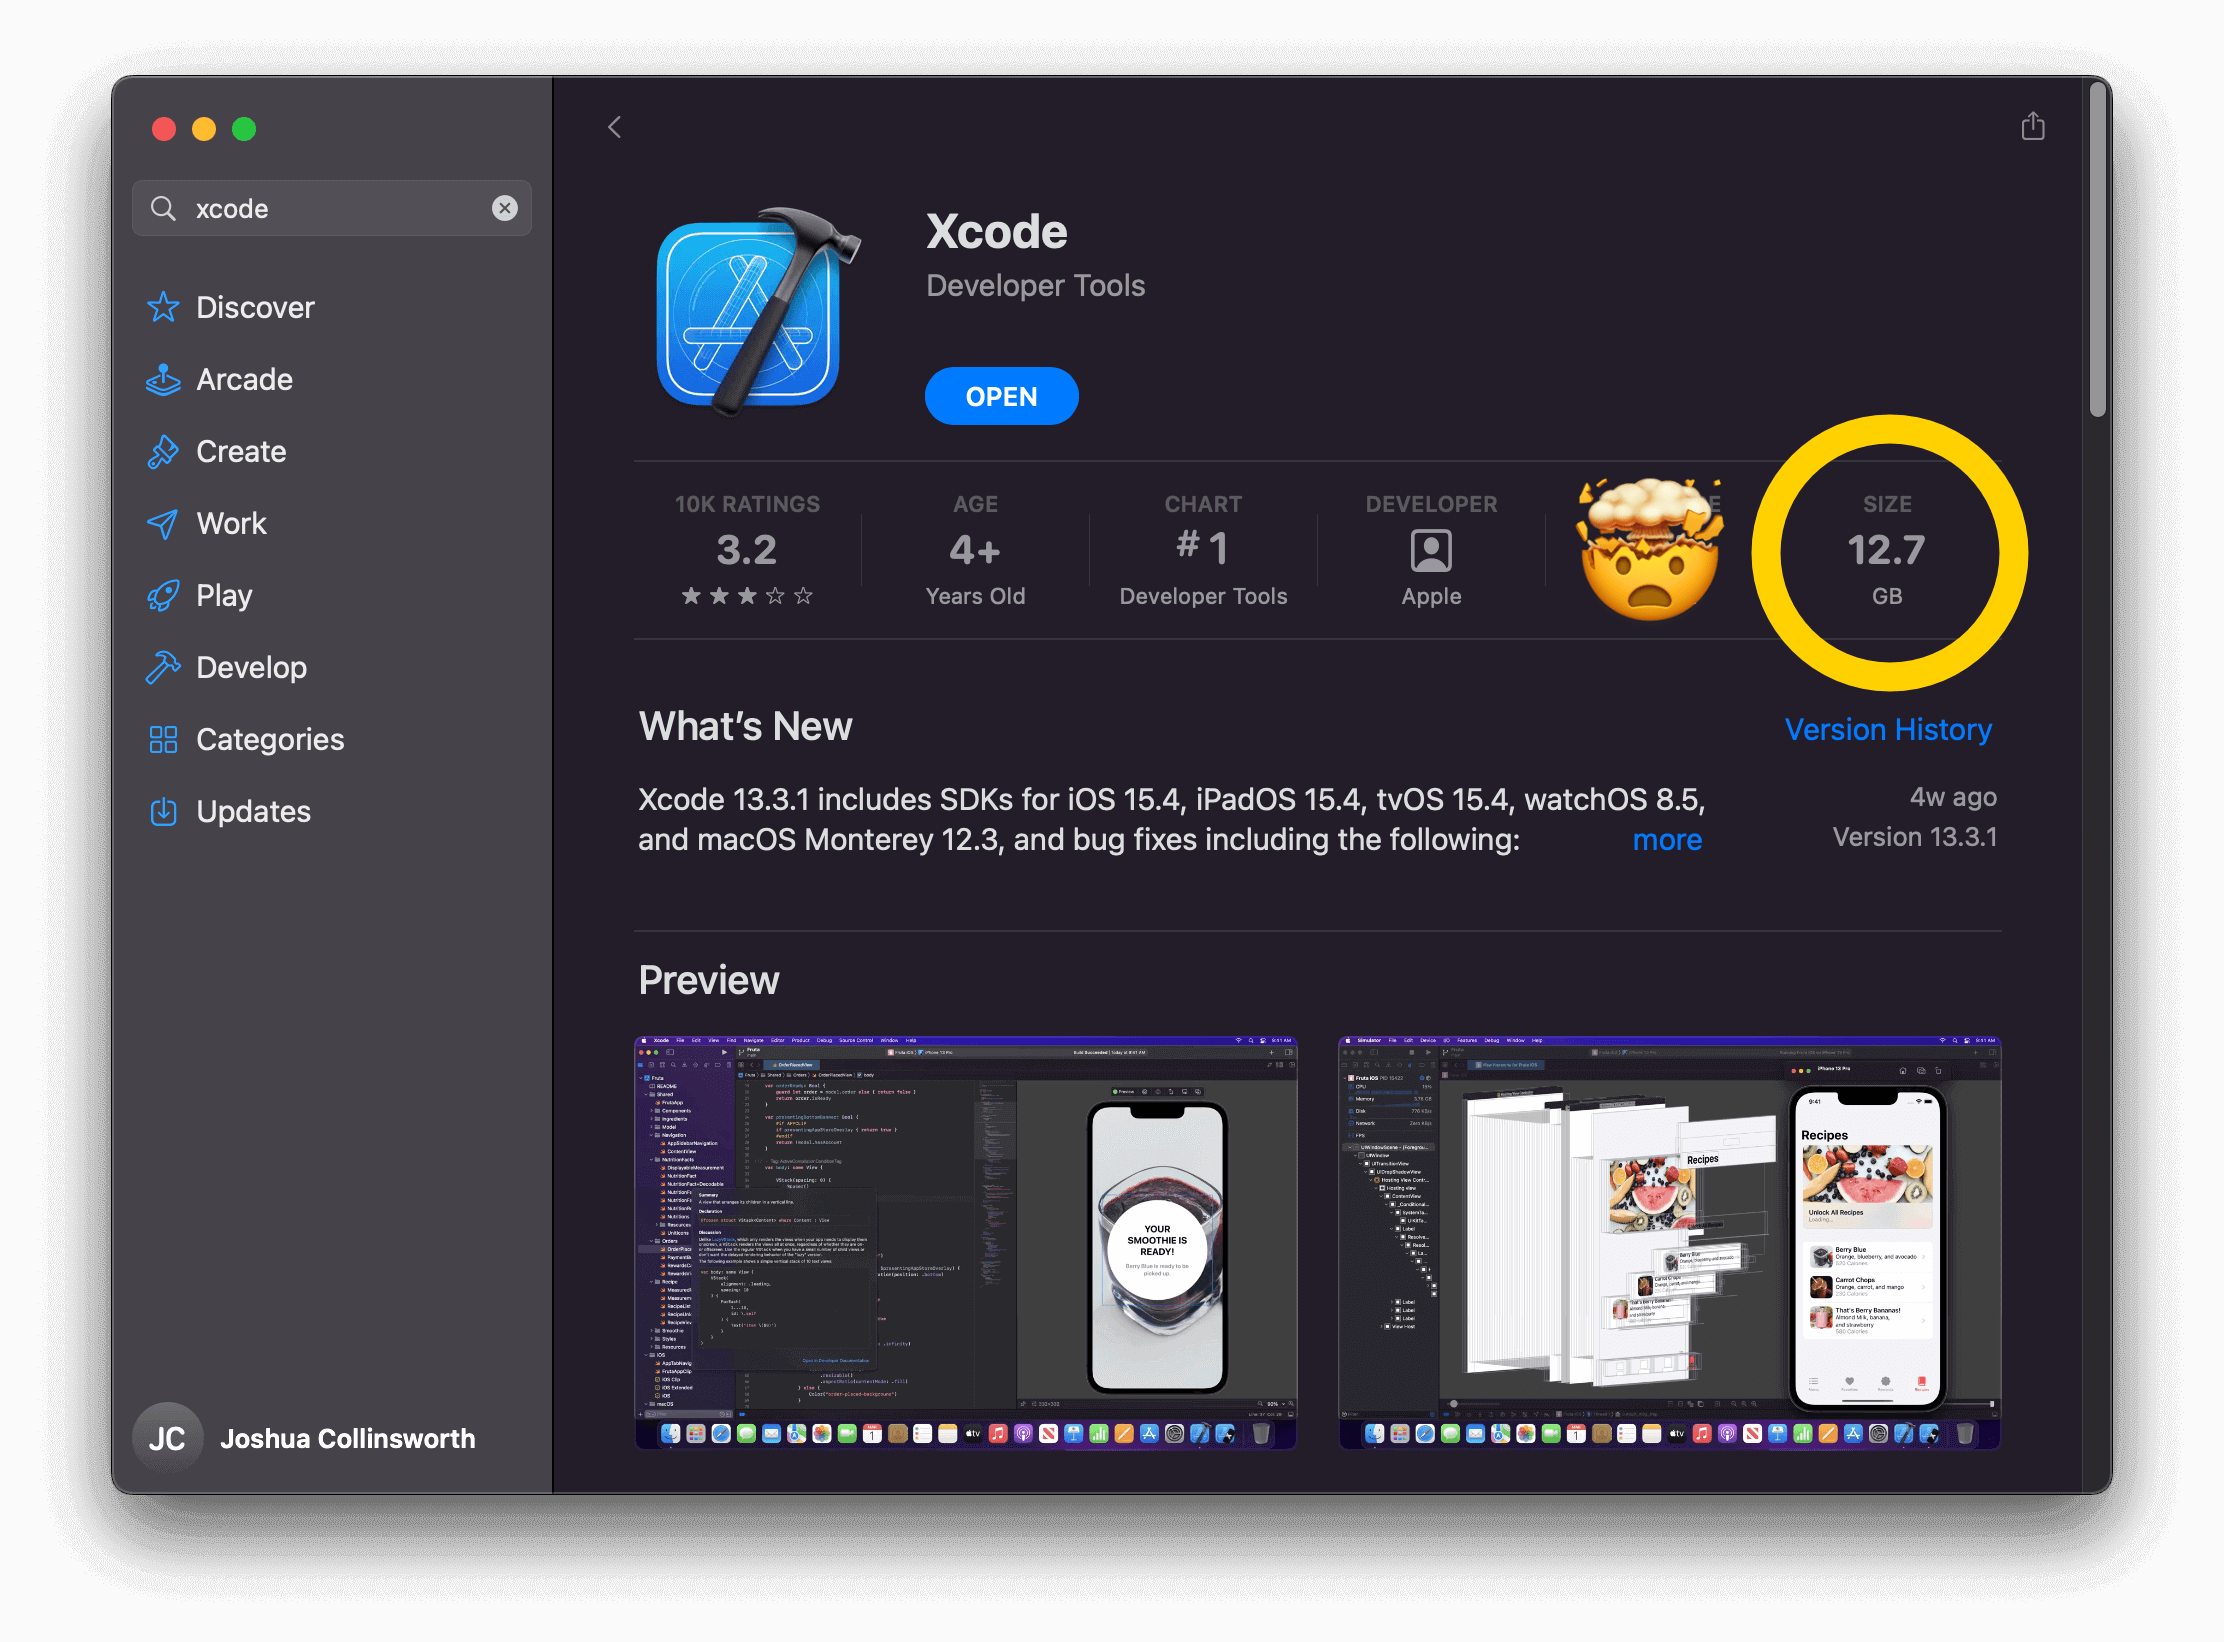Click the Updates download icon
2224x1642 pixels.
click(x=163, y=811)
